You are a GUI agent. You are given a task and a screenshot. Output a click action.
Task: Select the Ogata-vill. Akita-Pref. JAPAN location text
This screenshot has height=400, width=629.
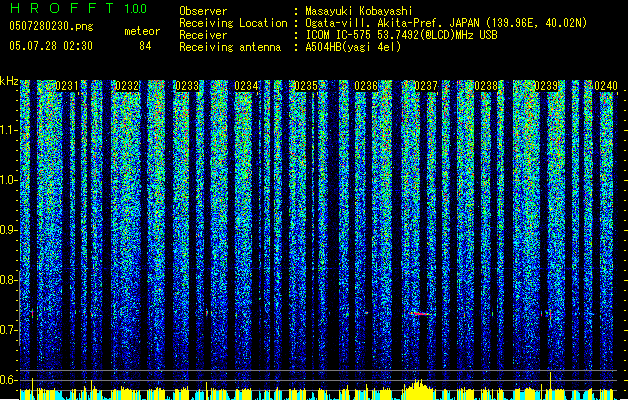pyautogui.click(x=446, y=23)
